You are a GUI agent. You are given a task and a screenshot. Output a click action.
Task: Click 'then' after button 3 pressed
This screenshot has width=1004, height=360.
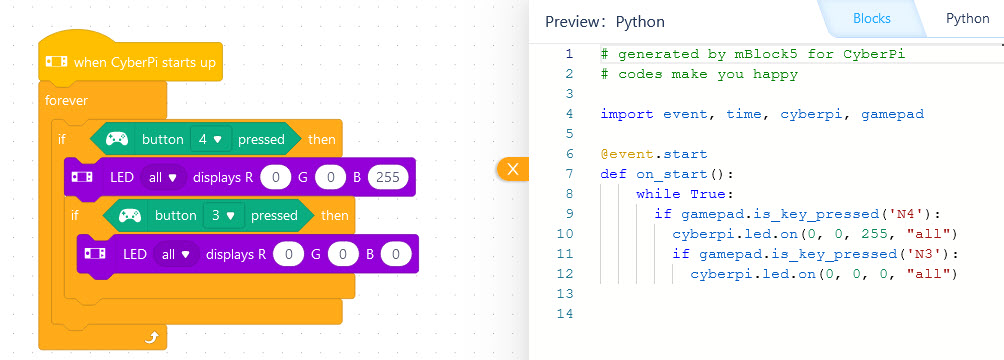click(334, 216)
